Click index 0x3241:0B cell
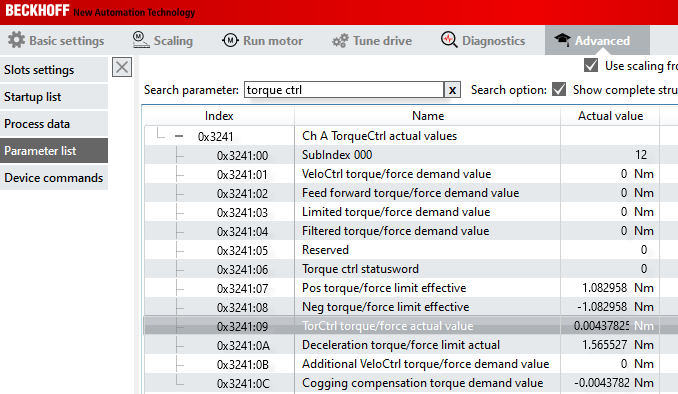678x394 pixels. click(x=243, y=365)
